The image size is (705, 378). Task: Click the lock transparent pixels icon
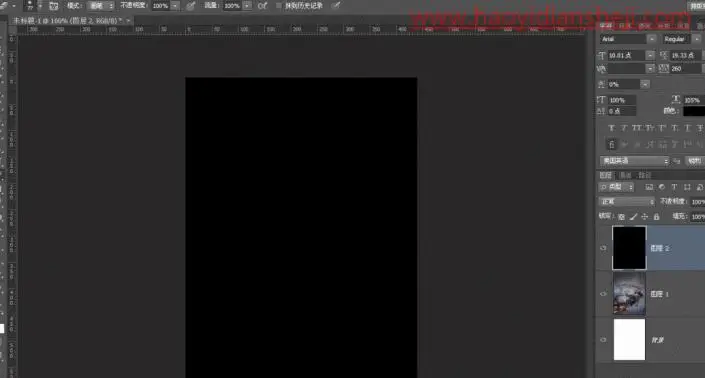[x=621, y=217]
